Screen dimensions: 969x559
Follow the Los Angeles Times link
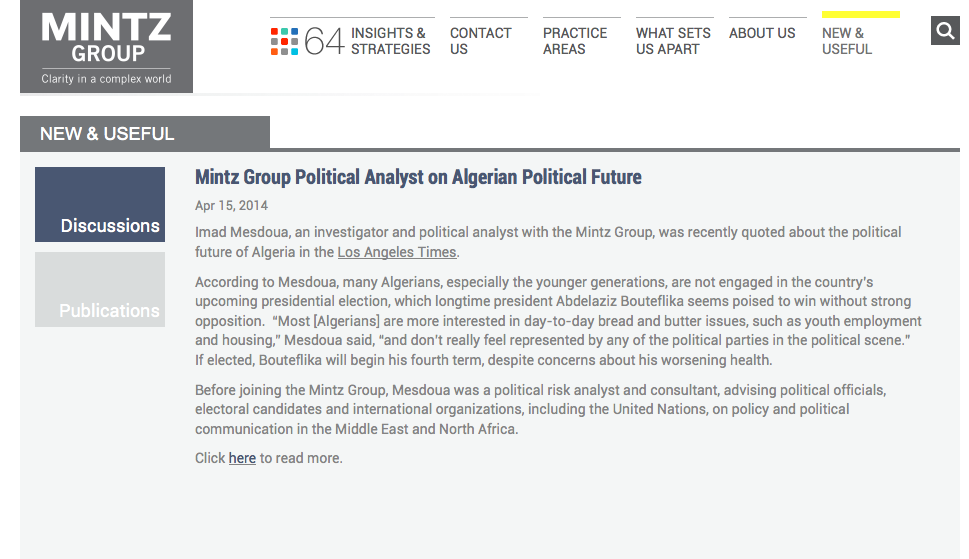pyautogui.click(x=397, y=252)
